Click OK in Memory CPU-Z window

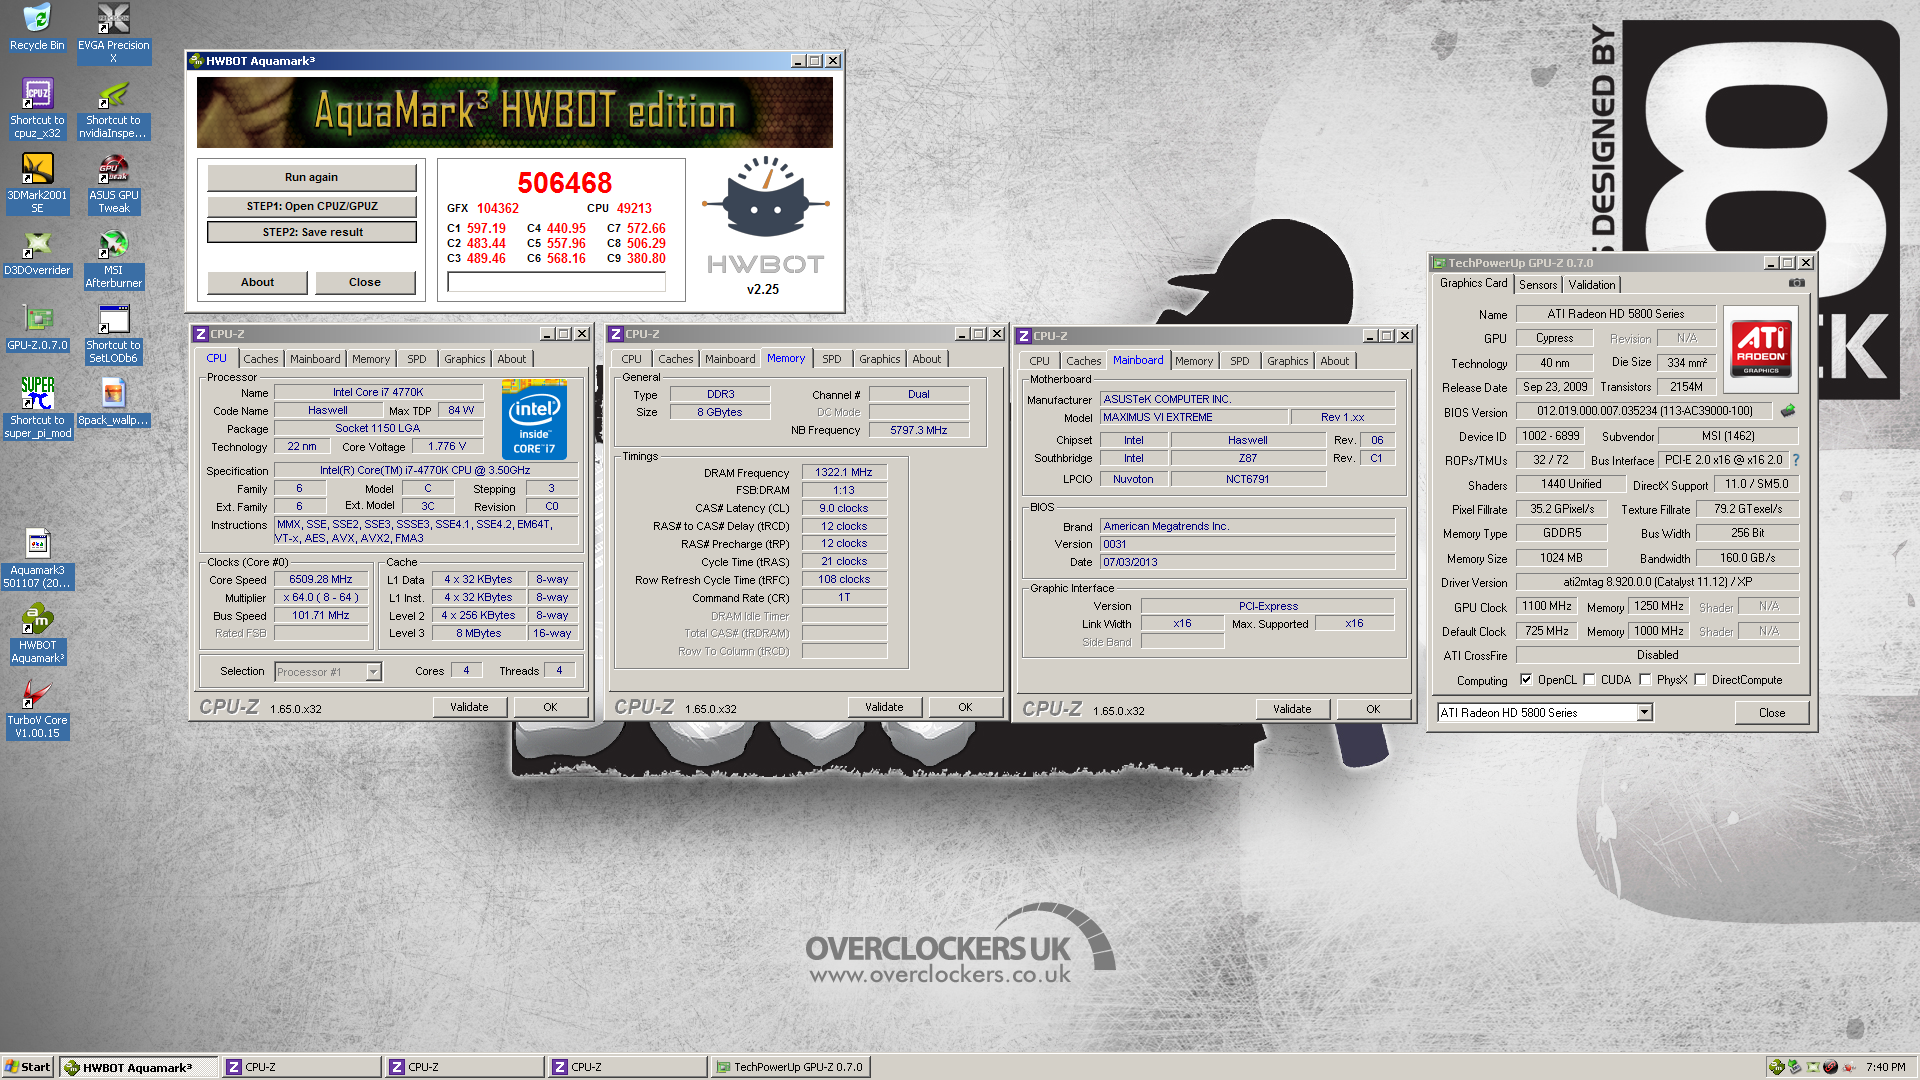coord(965,707)
